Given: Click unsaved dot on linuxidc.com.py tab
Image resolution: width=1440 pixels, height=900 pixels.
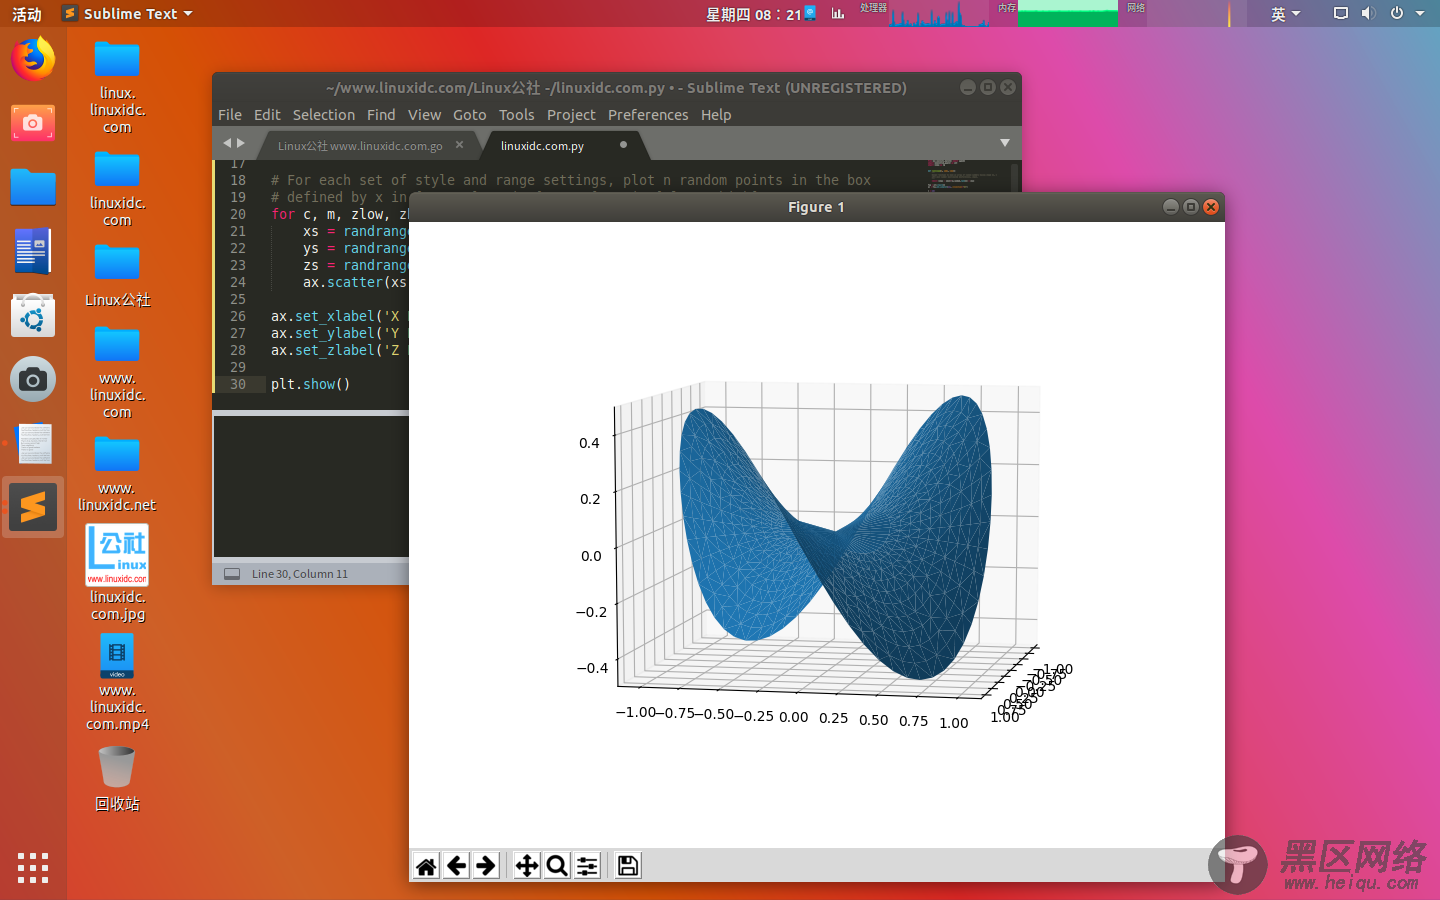Looking at the screenshot, I should click(x=623, y=145).
